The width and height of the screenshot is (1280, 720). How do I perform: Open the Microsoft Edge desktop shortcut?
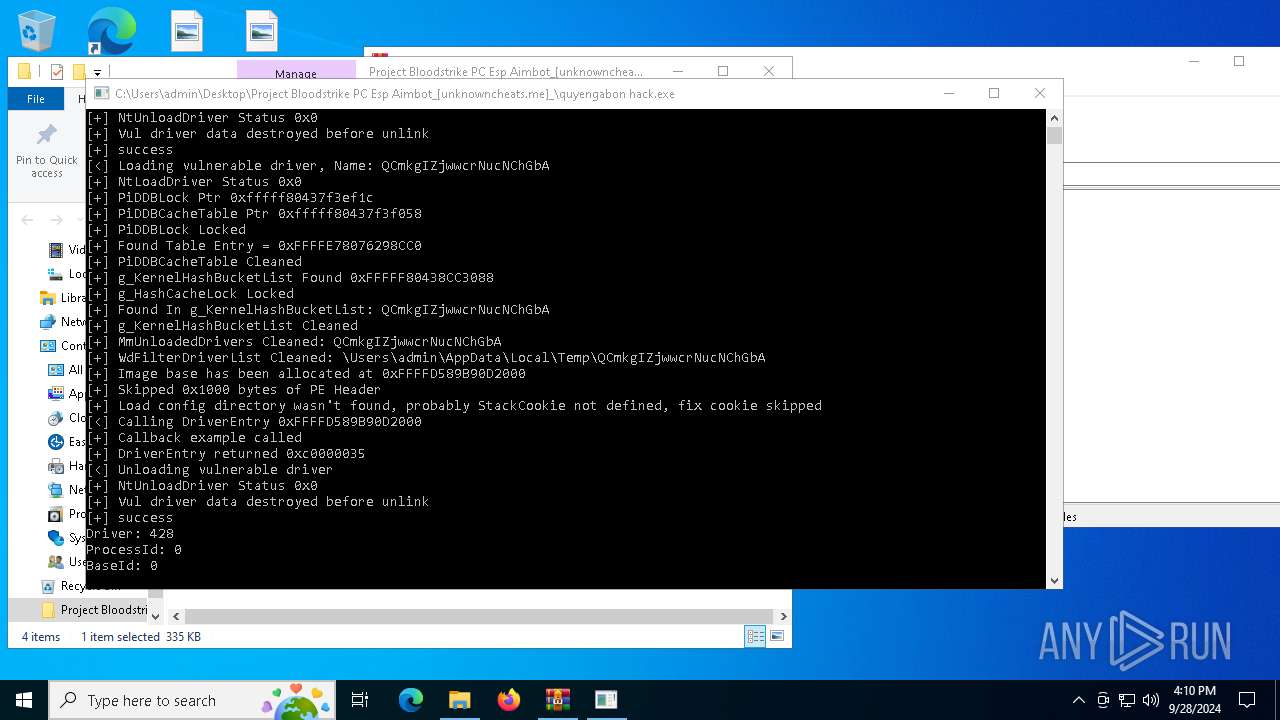[111, 31]
